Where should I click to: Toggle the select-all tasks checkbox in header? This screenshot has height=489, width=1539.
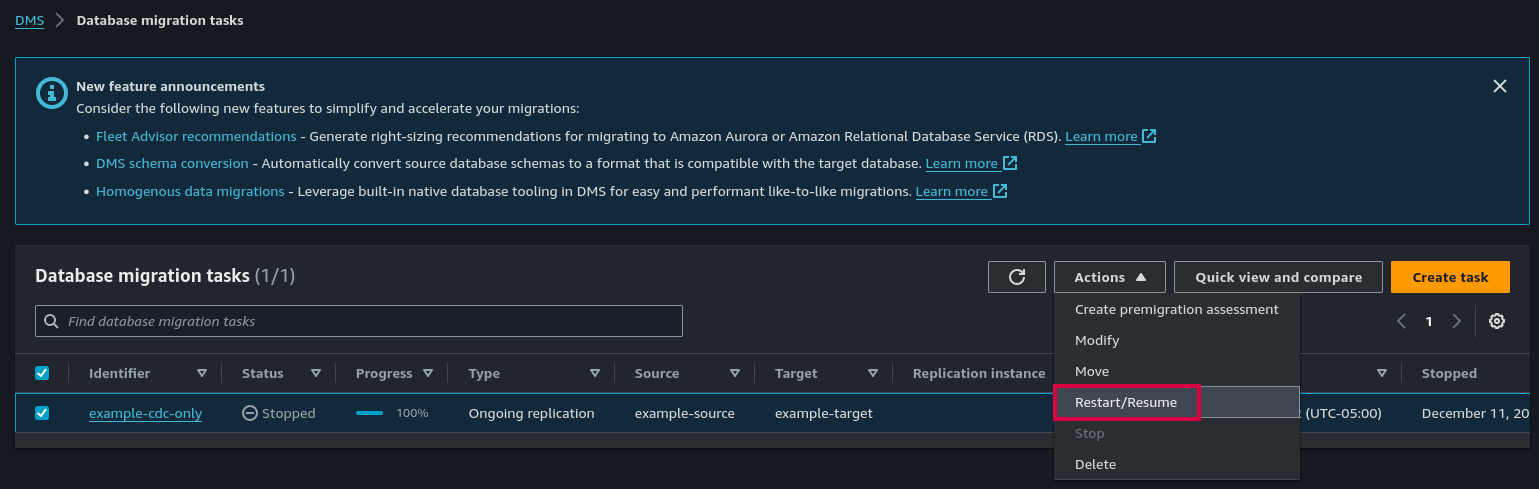pyautogui.click(x=42, y=373)
